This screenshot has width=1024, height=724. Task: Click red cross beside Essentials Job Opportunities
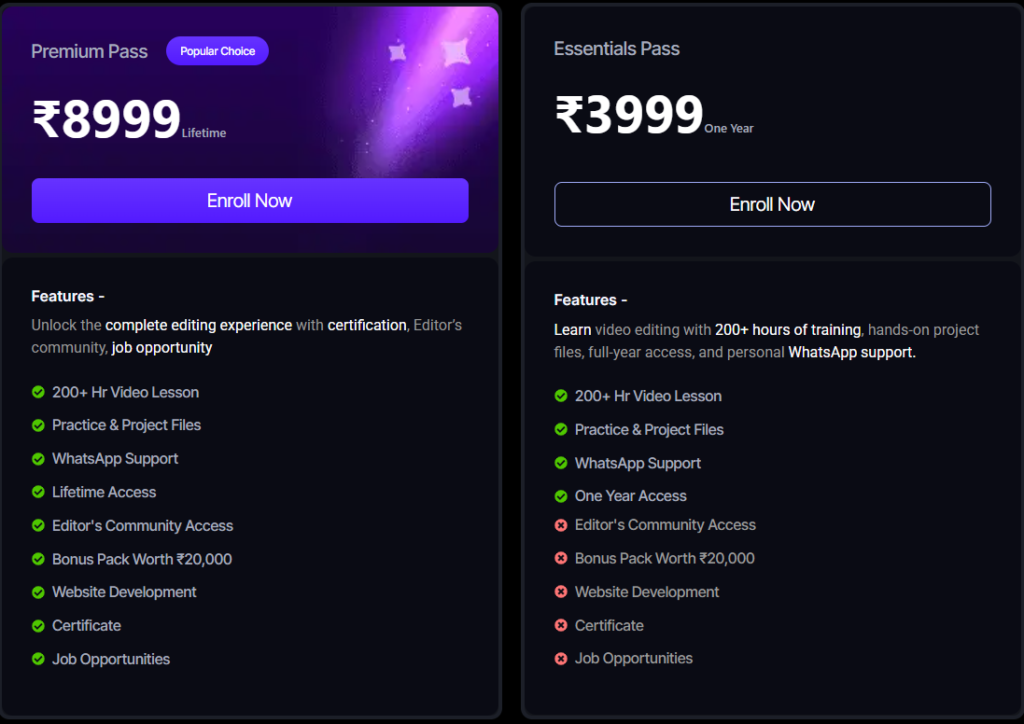click(561, 658)
